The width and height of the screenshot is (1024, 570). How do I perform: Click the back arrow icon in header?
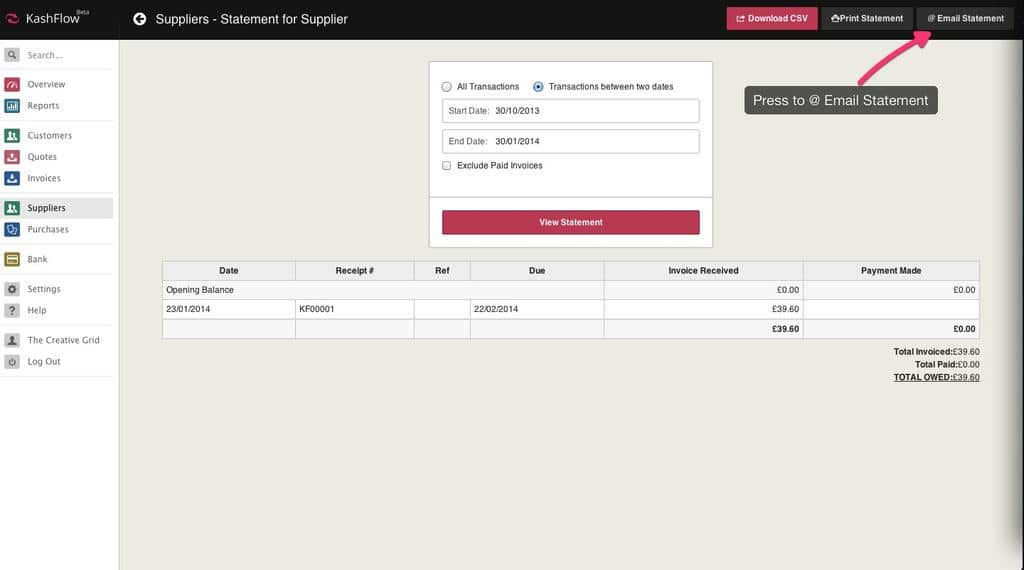click(x=140, y=19)
